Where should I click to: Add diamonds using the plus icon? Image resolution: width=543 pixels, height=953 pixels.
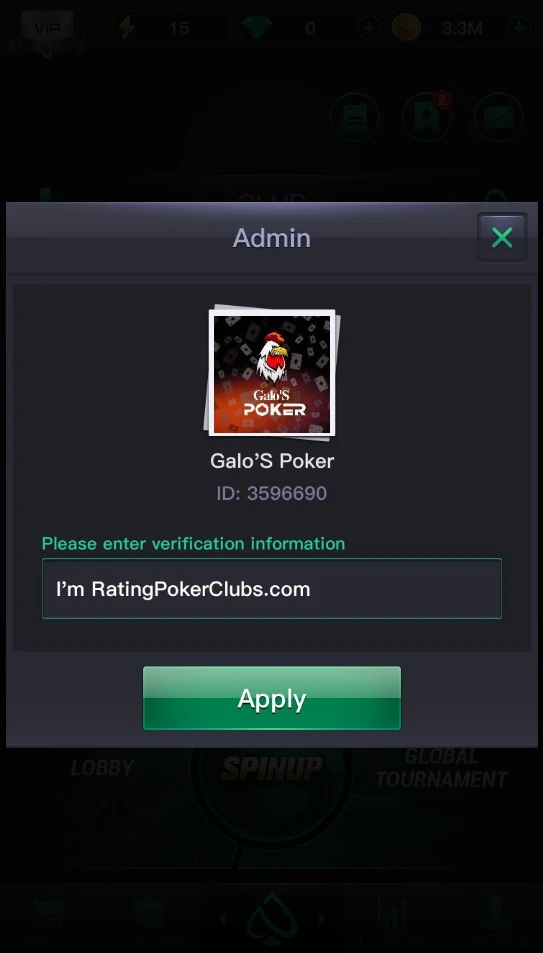point(368,28)
